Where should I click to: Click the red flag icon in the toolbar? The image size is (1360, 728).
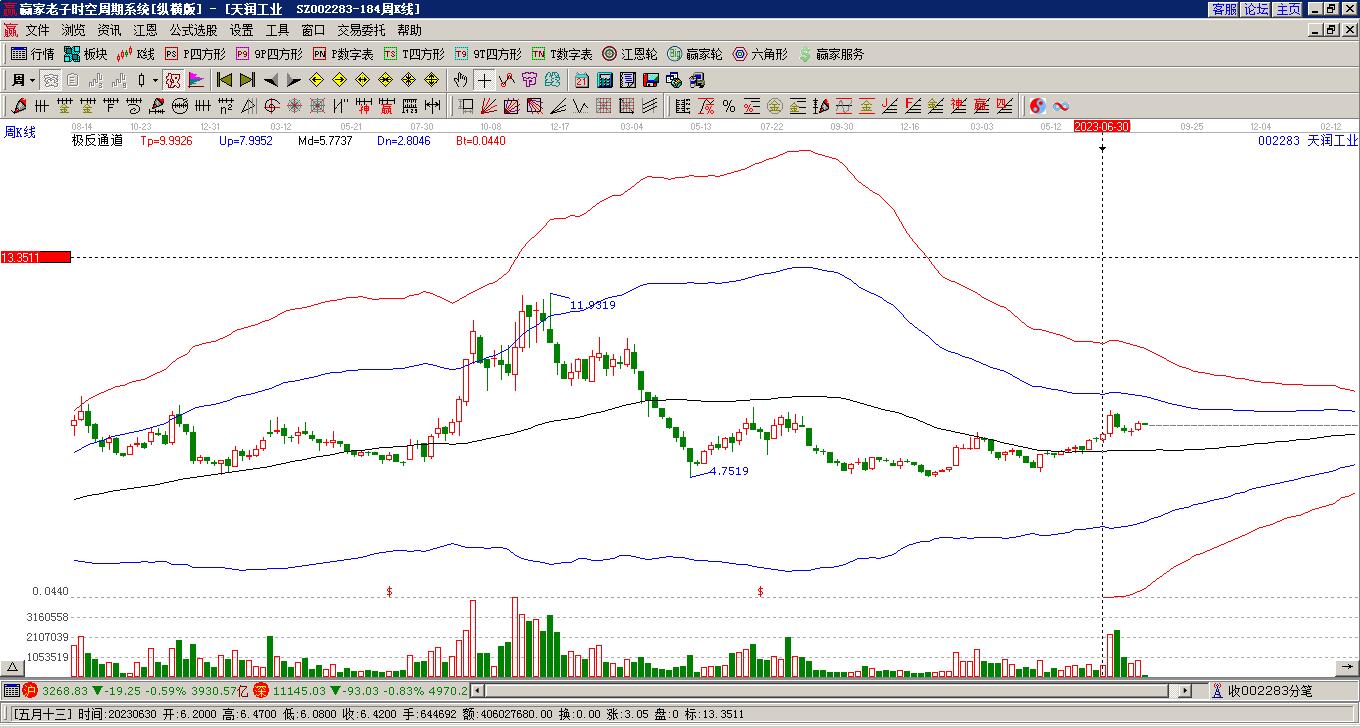pyautogui.click(x=196, y=80)
